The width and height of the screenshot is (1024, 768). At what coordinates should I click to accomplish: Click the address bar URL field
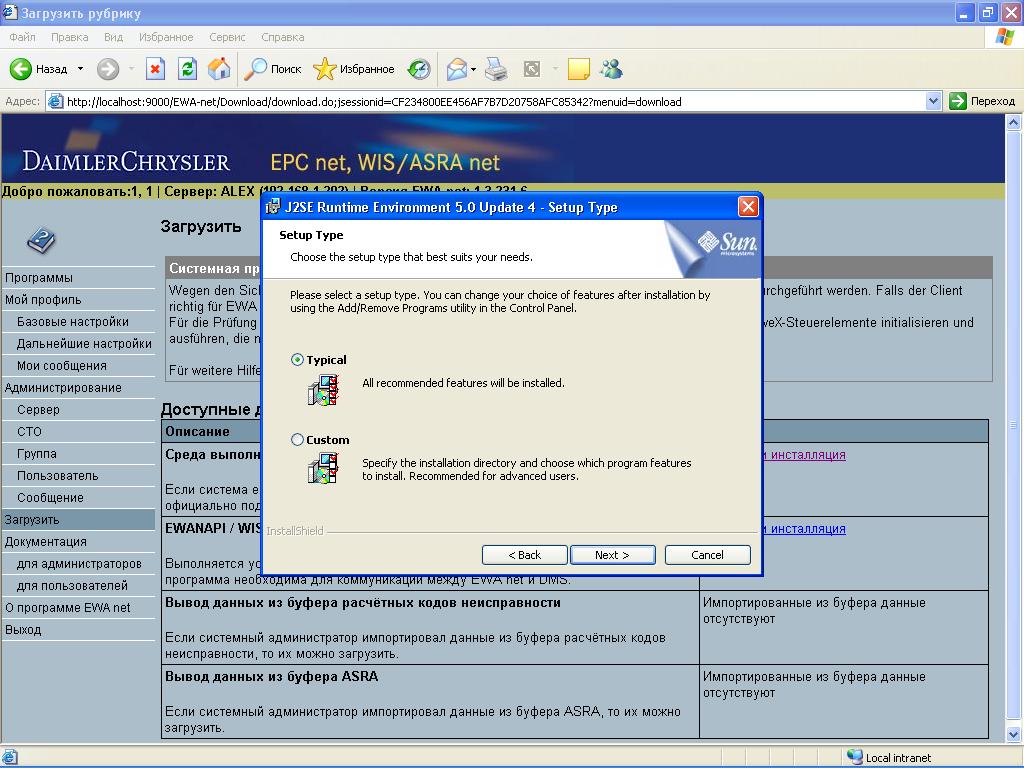[495, 102]
